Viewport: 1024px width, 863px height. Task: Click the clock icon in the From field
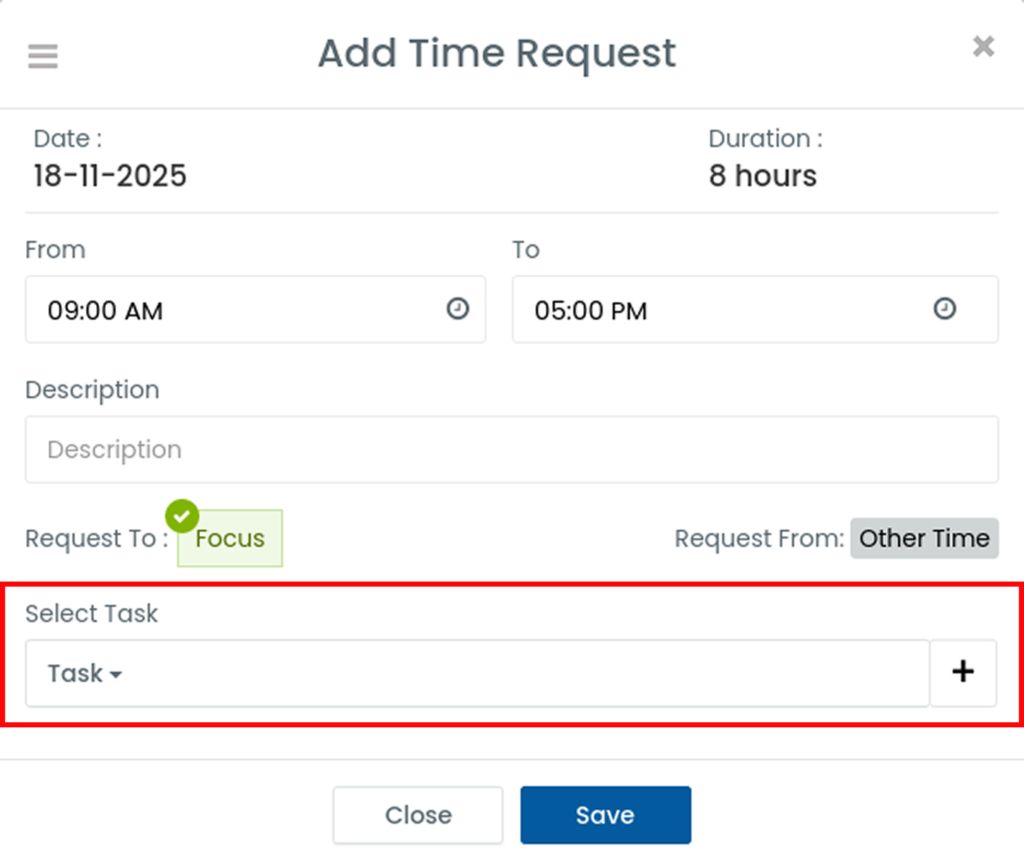457,309
